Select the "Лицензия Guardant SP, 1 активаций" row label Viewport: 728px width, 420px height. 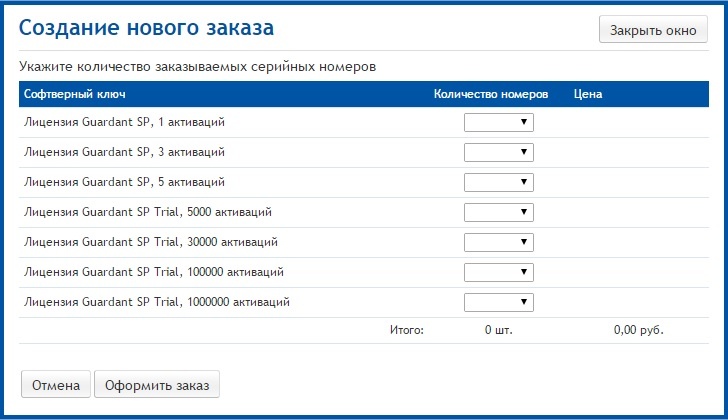124,122
